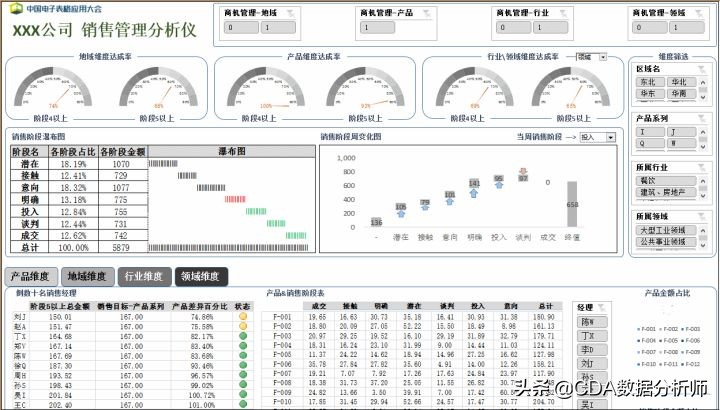720x410 pixels.
Task: Click blue up arrow above 潜在 column
Action: tap(401, 213)
